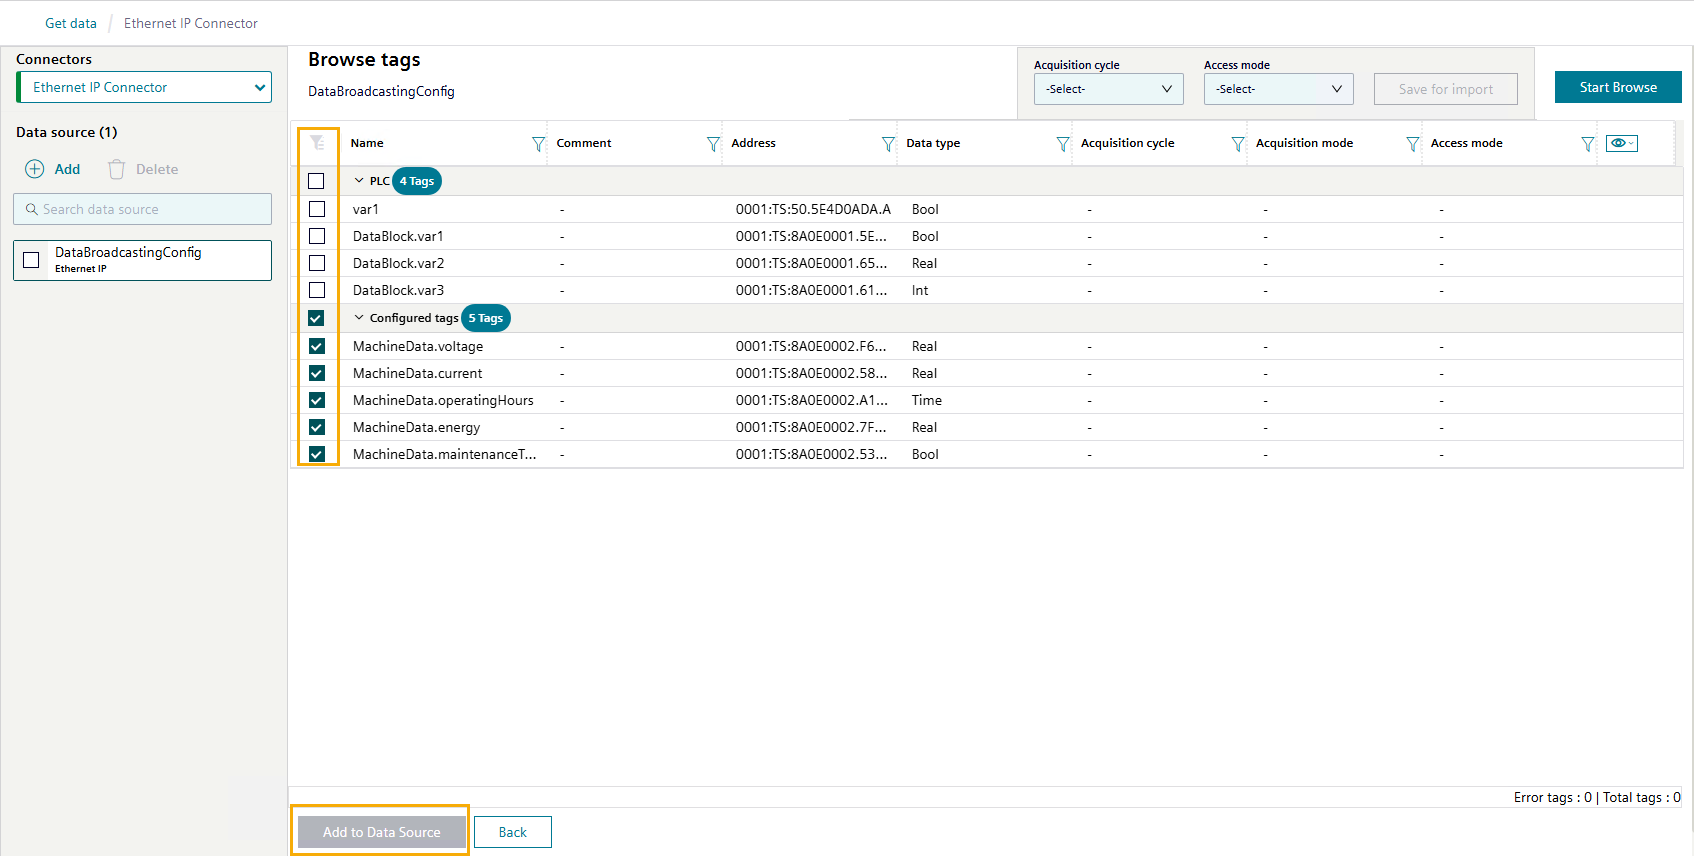Click the Name column header
Screen dimensions: 1694x856
[367, 143]
